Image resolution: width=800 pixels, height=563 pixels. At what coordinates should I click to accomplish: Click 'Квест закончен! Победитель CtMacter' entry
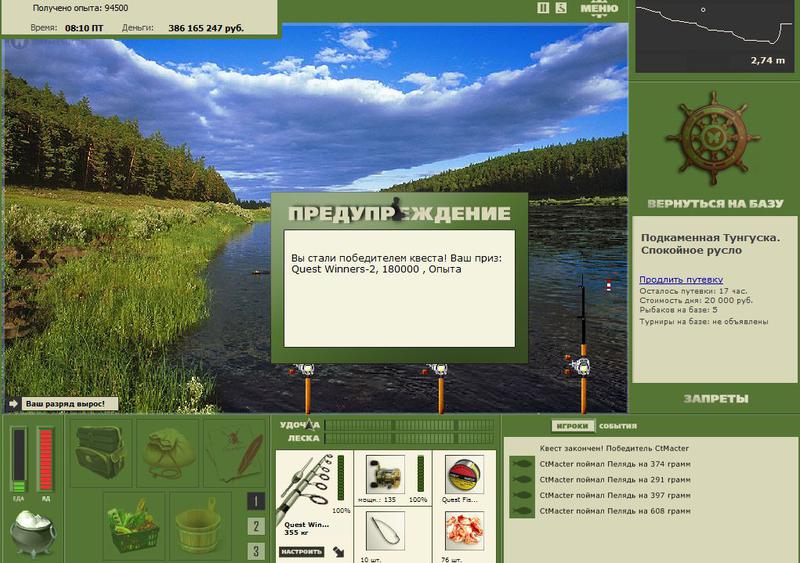[x=614, y=448]
